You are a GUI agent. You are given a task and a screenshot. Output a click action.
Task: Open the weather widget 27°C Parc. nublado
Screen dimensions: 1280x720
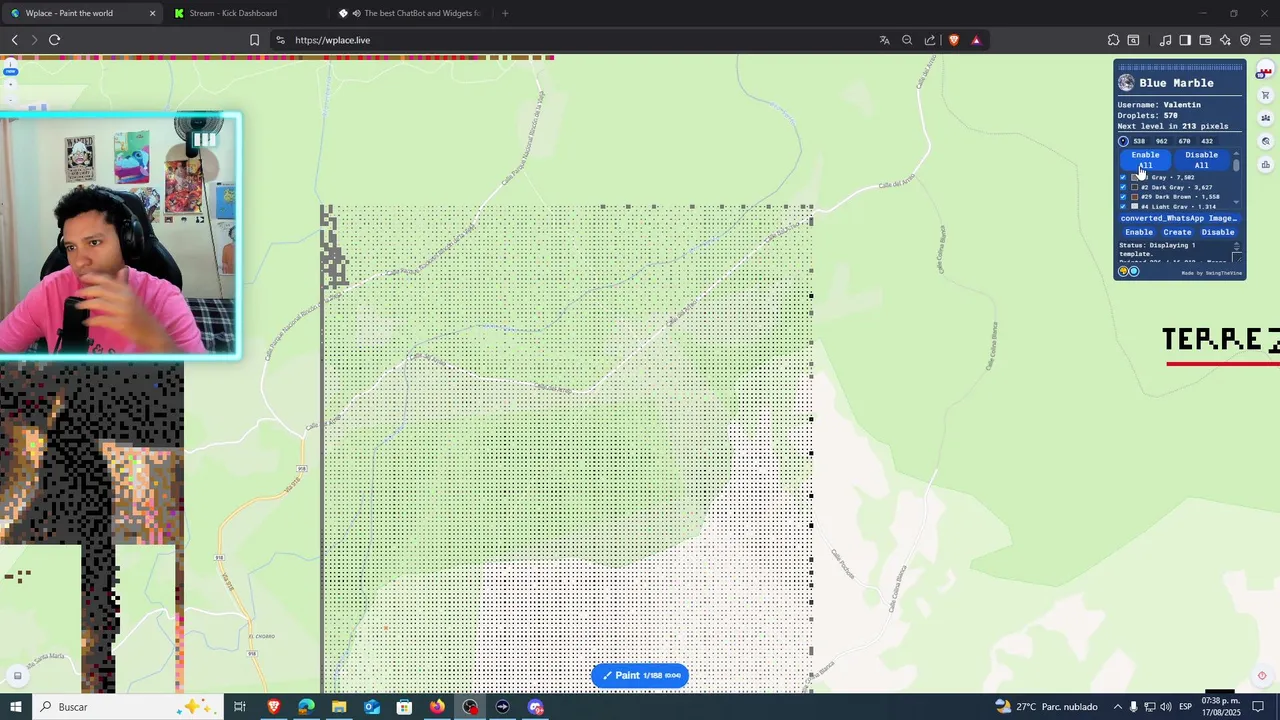pos(1047,707)
